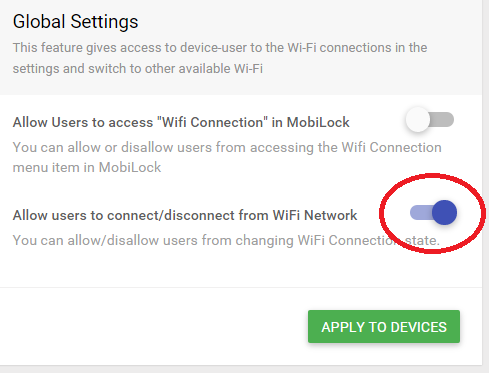Screen dimensions: 489x373
Task: Enable the "Wifi Connection" access switch
Action: [430, 120]
